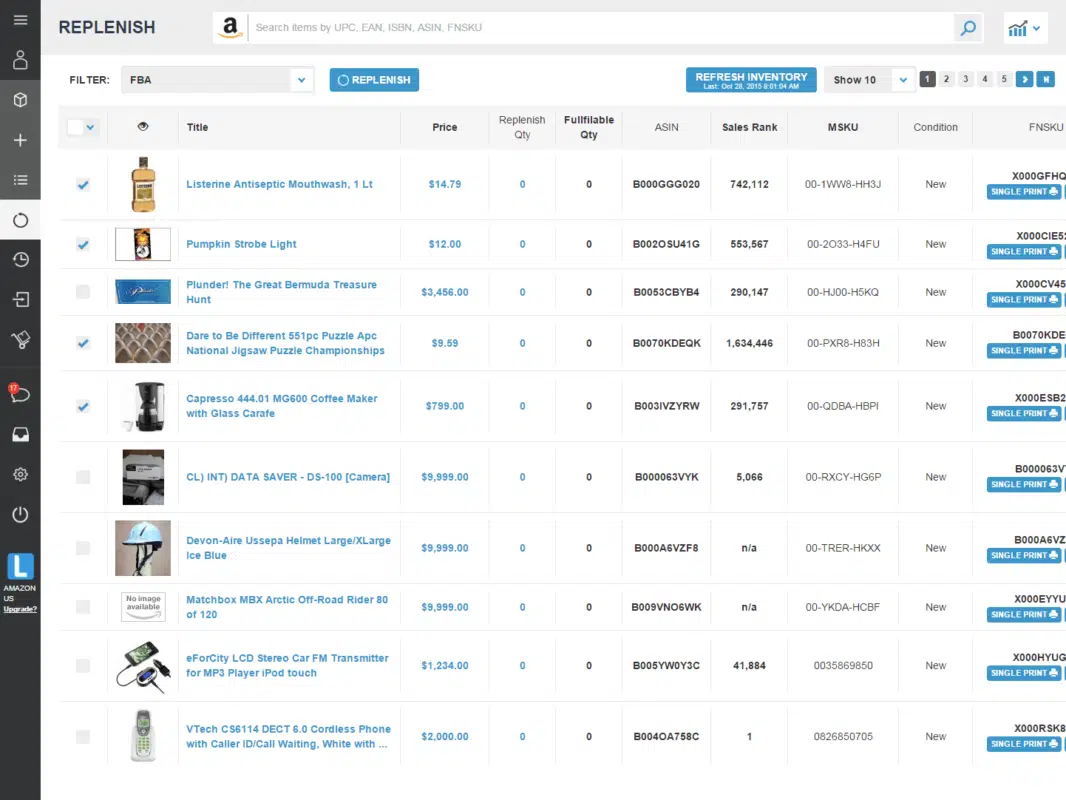This screenshot has width=1066, height=800.
Task: Expand the chart stats dropdown at top right
Action: 1025,28
